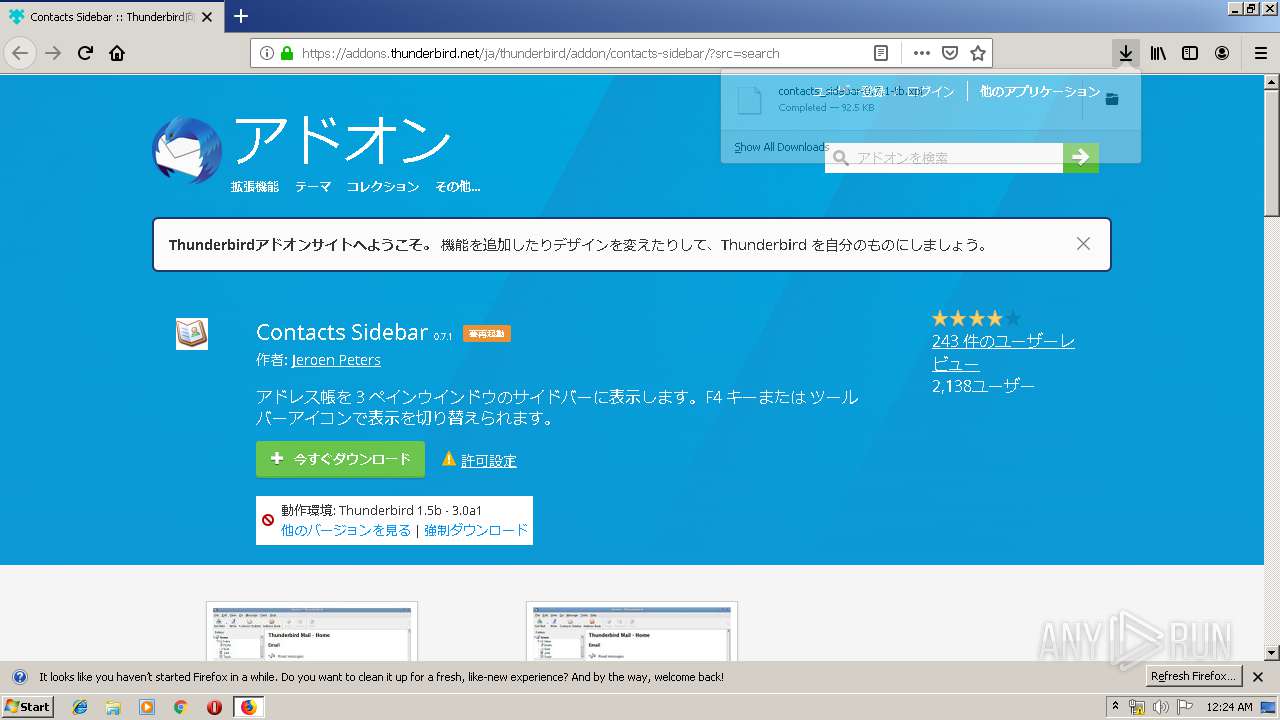The width and height of the screenshot is (1280, 720).
Task: Click the red Opera taskbar icon
Action: coord(214,707)
